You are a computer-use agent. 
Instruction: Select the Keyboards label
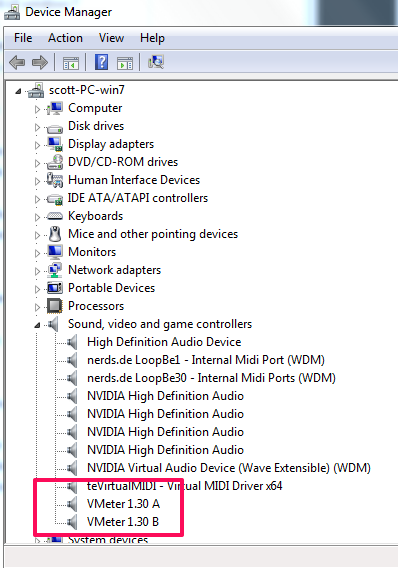click(x=96, y=216)
